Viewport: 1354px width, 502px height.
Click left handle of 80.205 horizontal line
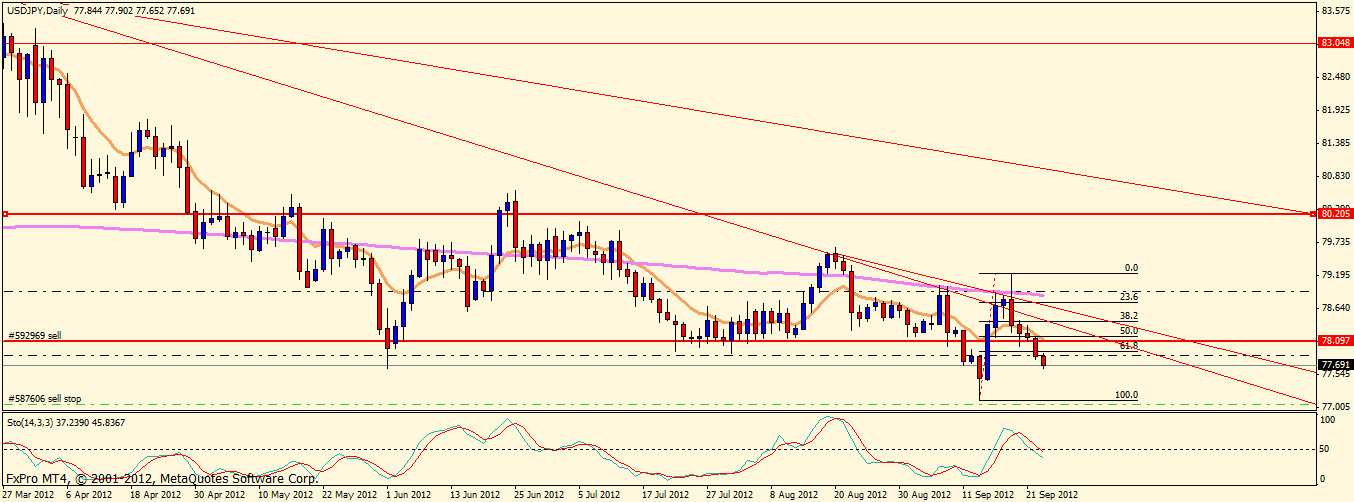click(5, 214)
